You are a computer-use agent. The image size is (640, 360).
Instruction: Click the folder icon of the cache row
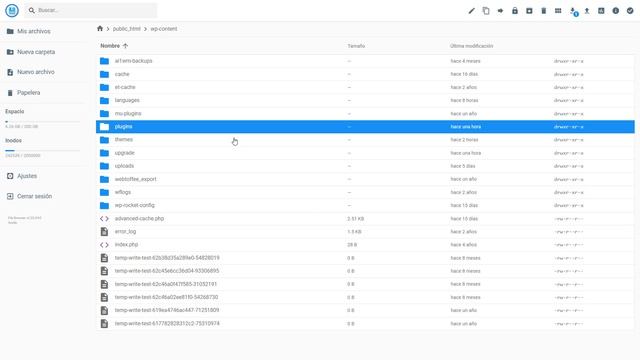tap(104, 74)
